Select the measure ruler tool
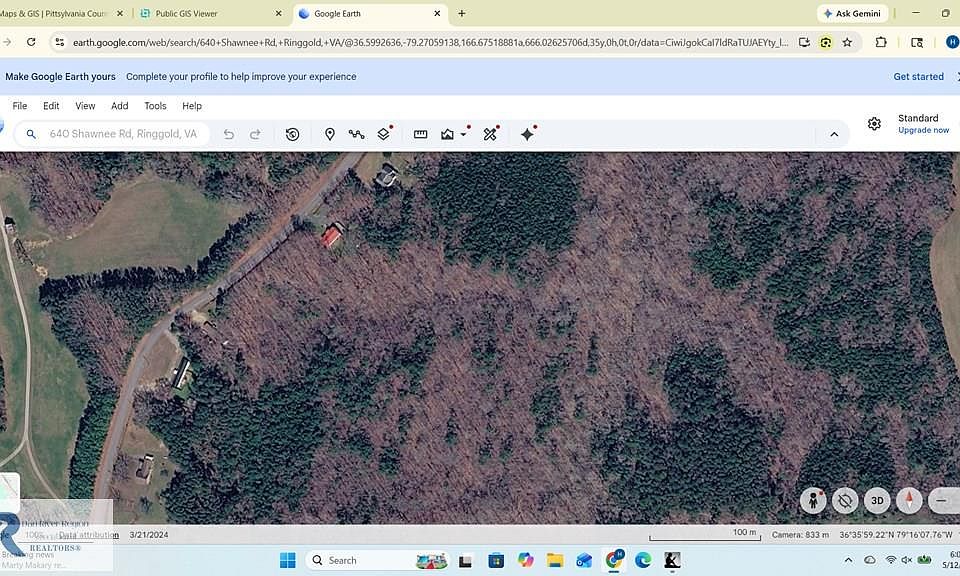 421,134
